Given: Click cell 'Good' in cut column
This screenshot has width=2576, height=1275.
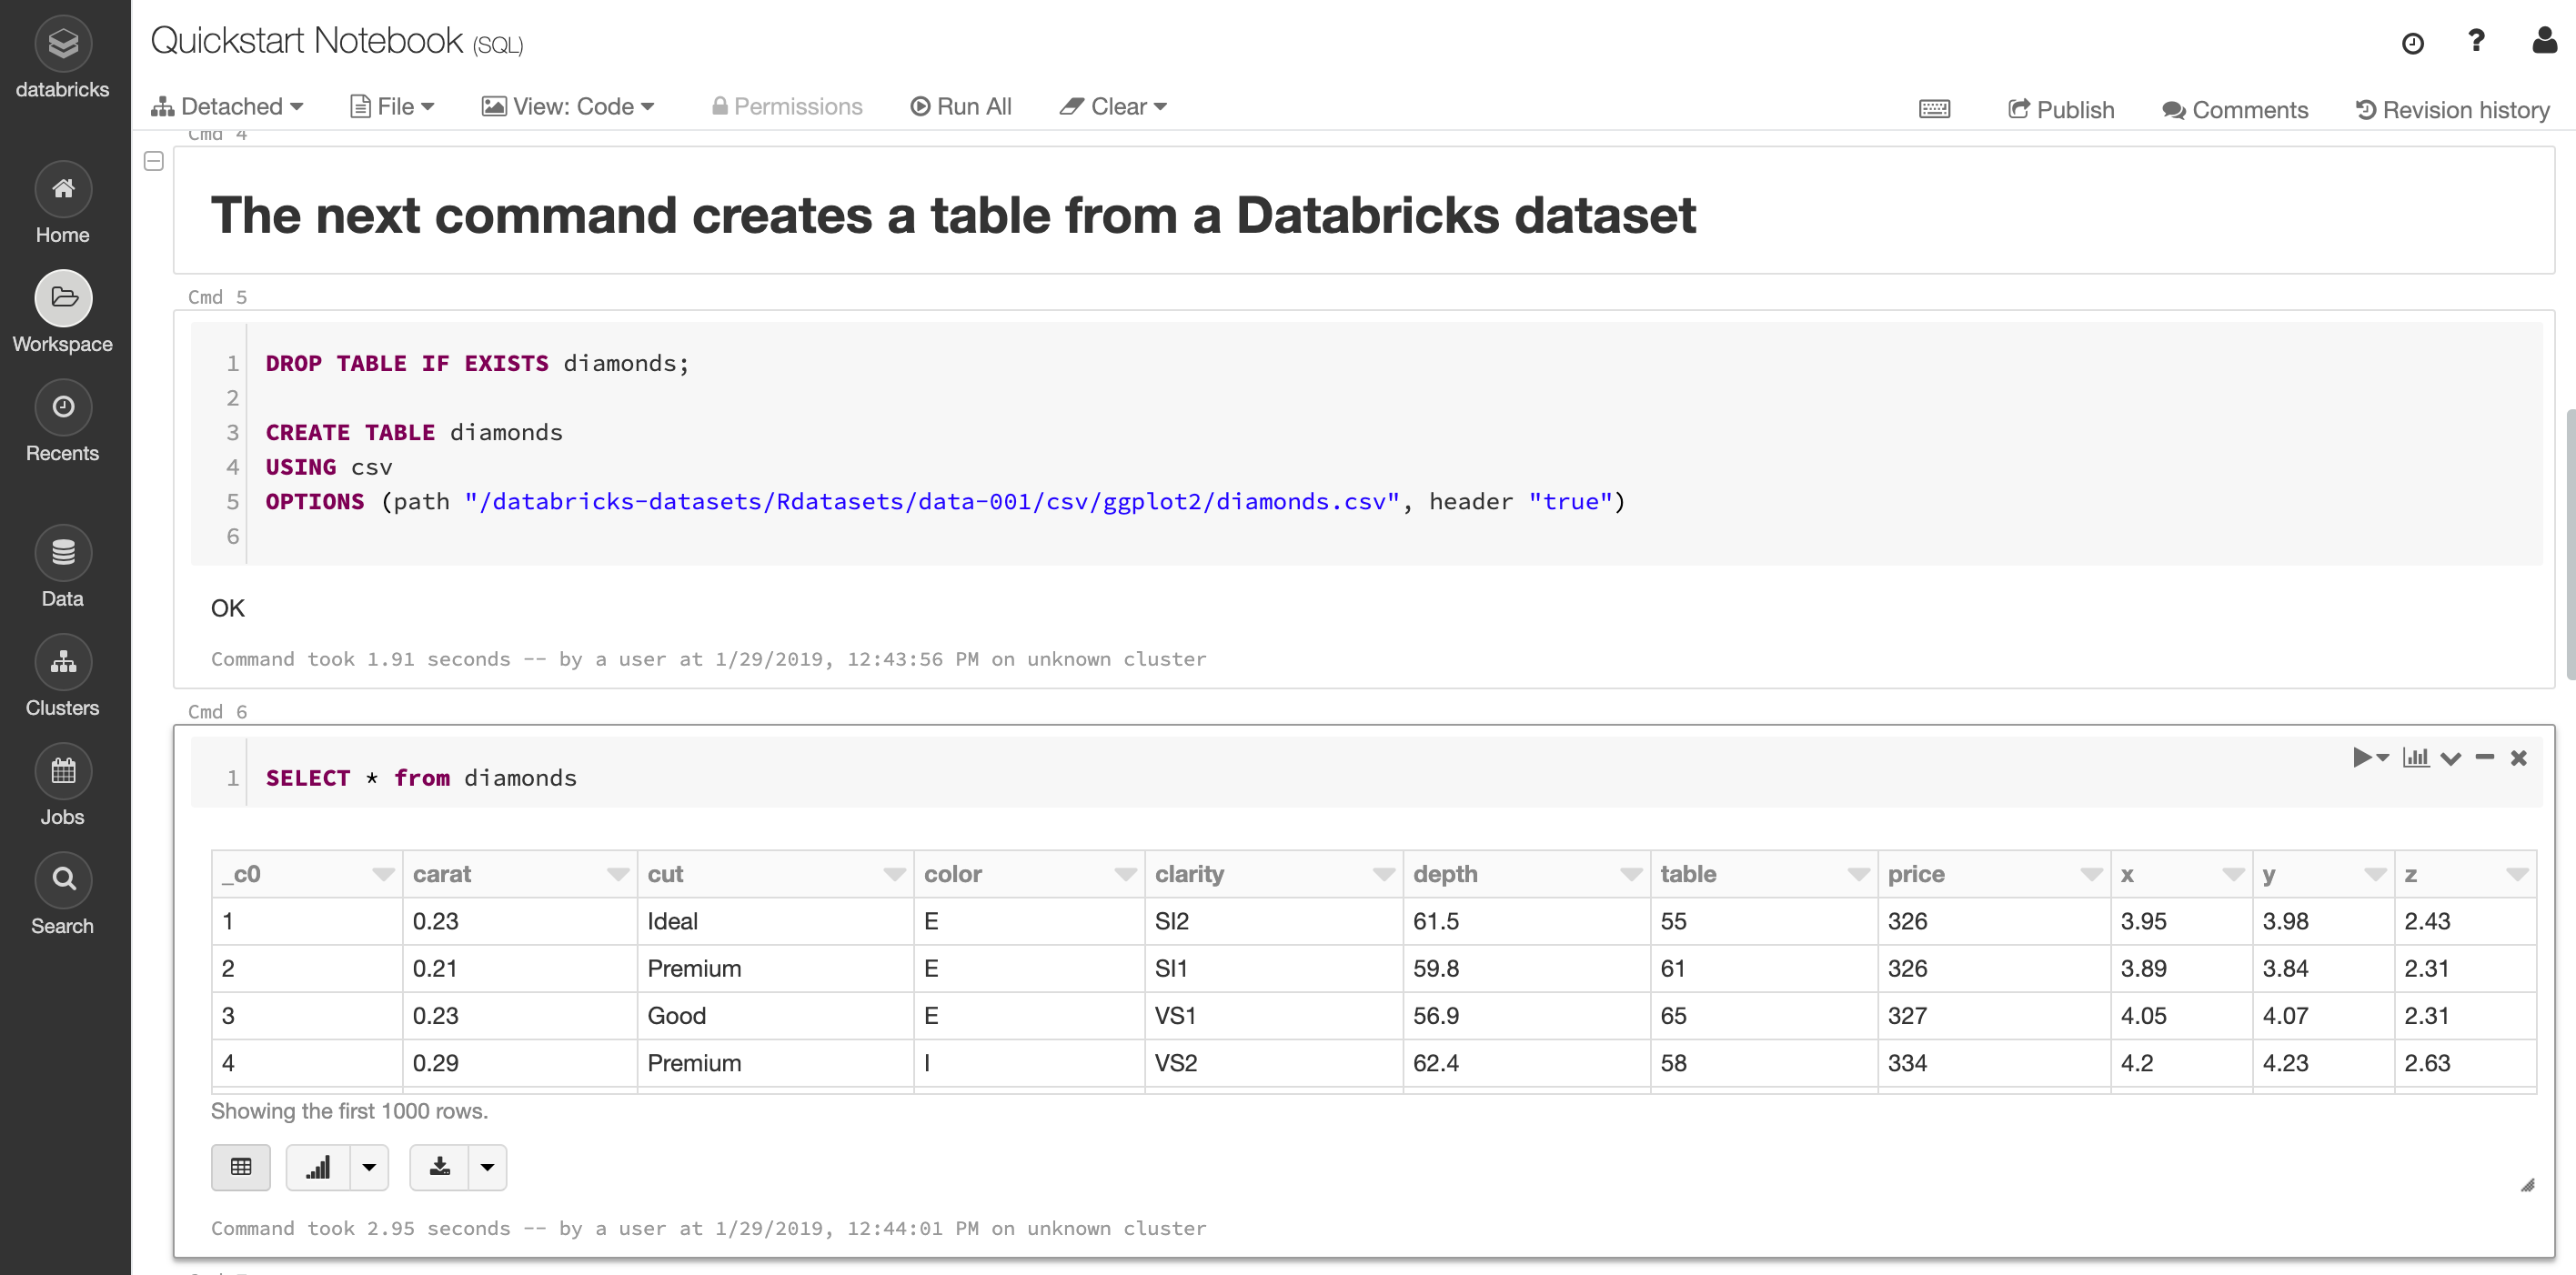Looking at the screenshot, I should 775,1016.
